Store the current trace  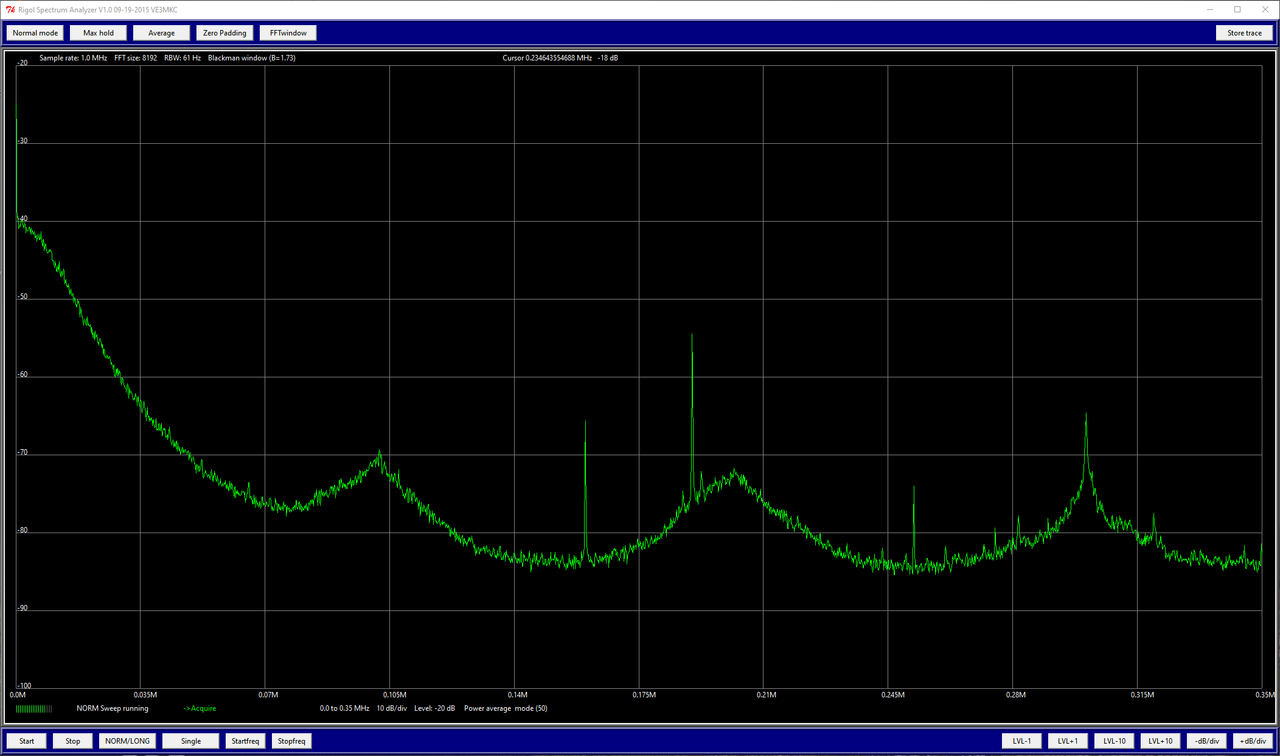pyautogui.click(x=1244, y=33)
